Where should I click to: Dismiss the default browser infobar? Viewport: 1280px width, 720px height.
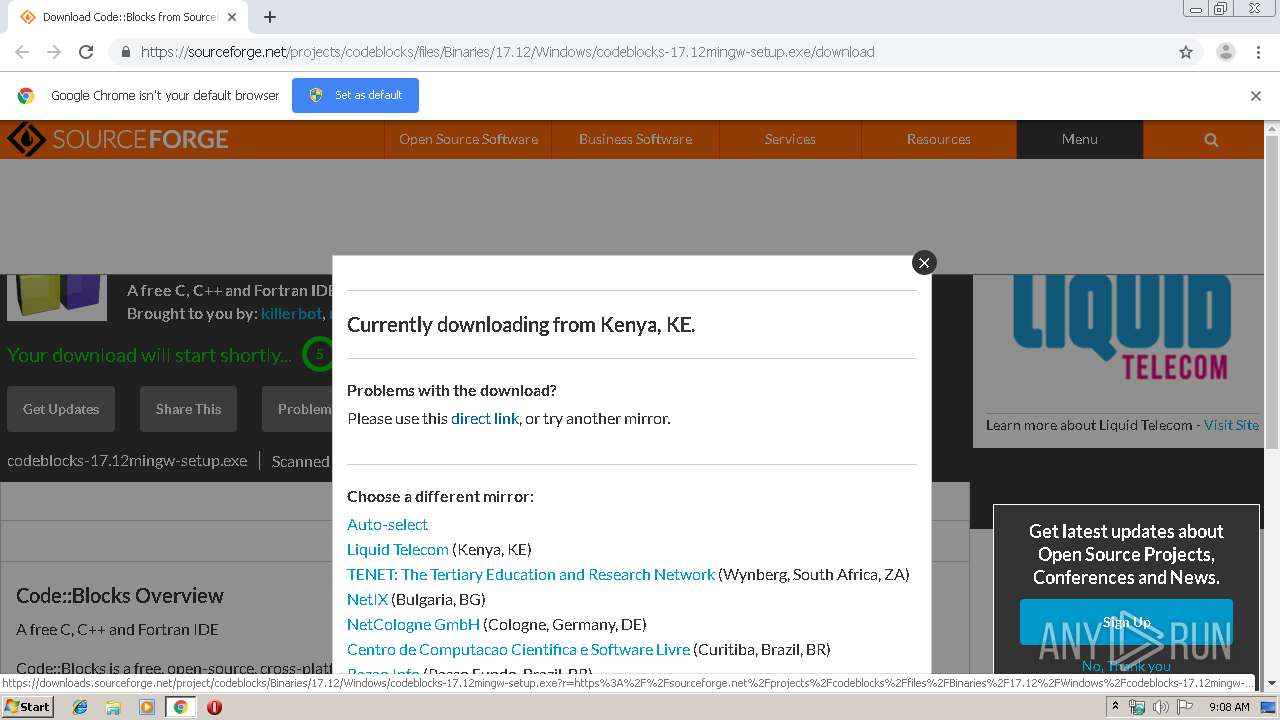pyautogui.click(x=1256, y=96)
